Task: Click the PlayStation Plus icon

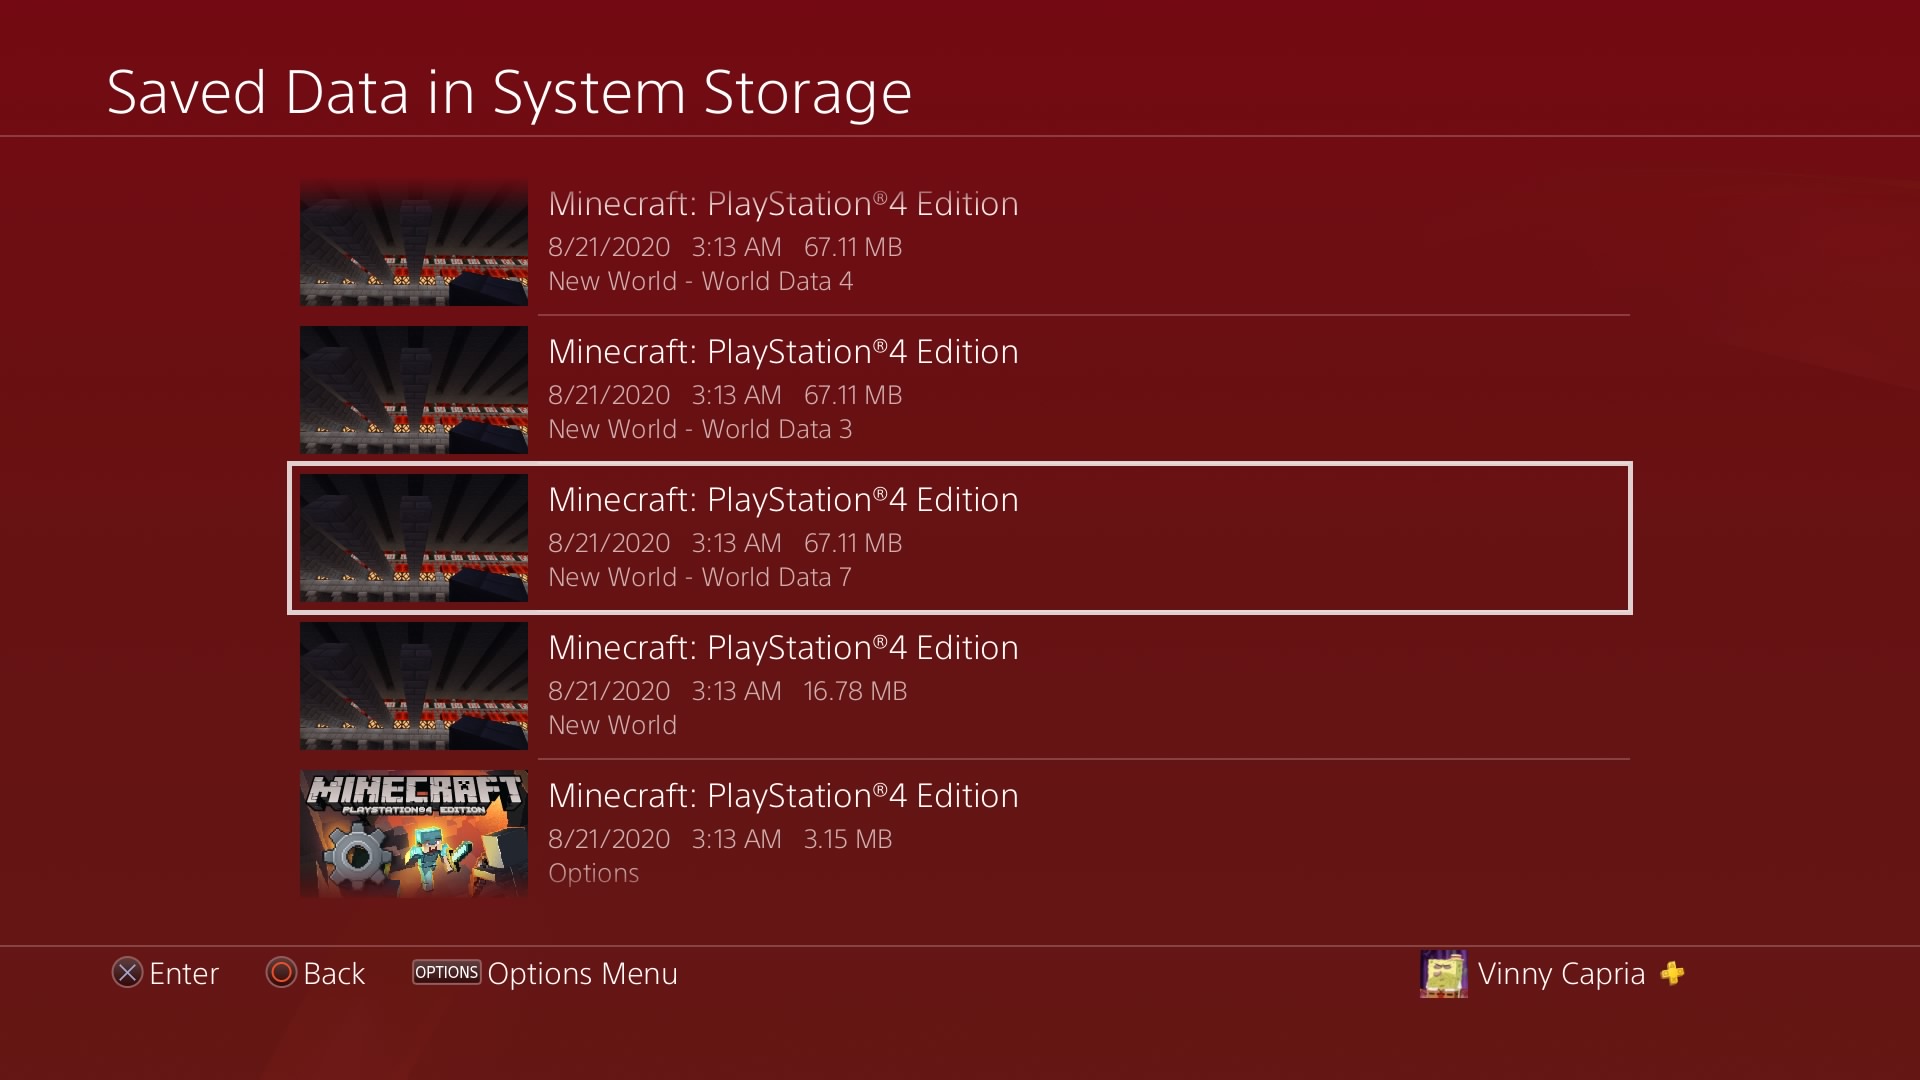Action: (x=1672, y=973)
